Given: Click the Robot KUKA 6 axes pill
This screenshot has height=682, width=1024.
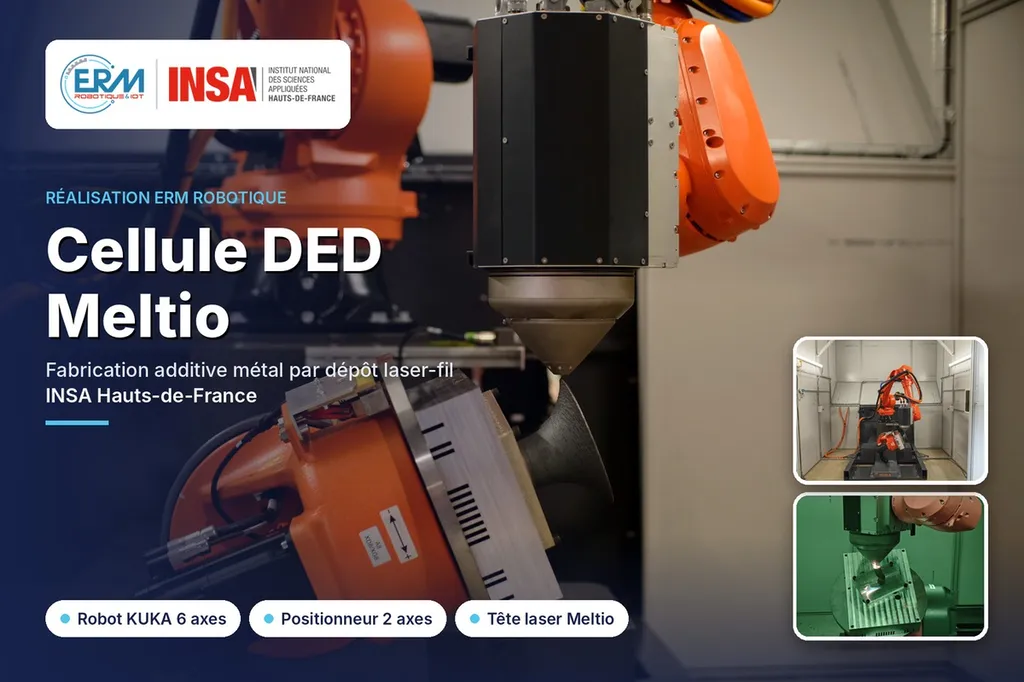Looking at the screenshot, I should point(143,619).
